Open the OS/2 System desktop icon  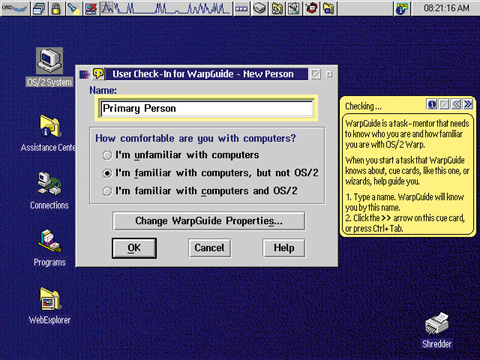(49, 67)
